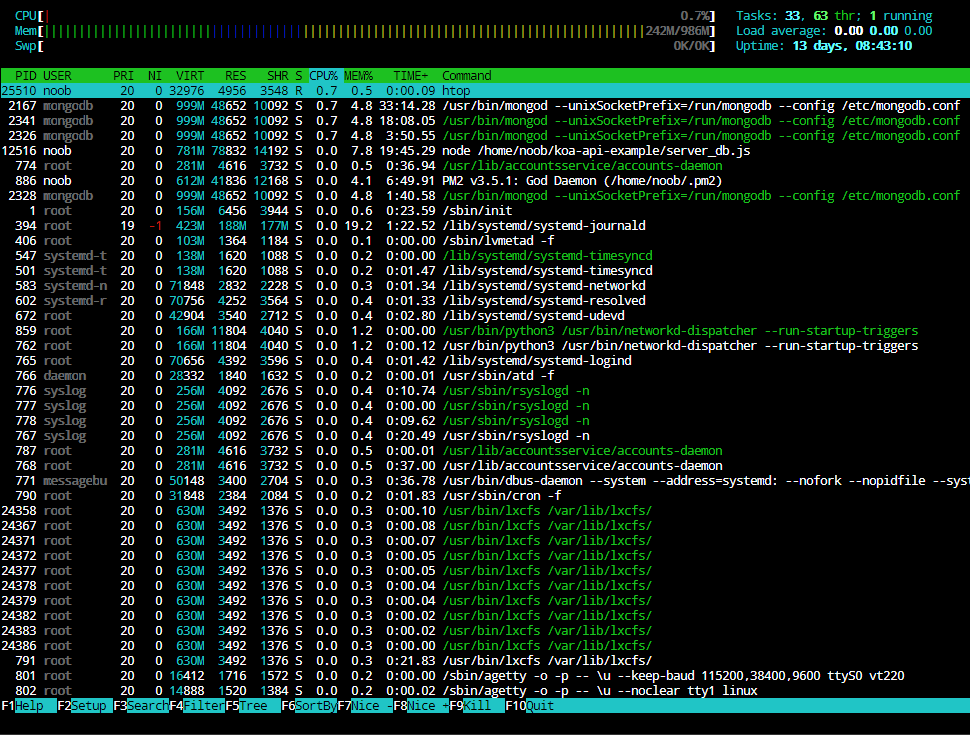The width and height of the screenshot is (970, 735).
Task: Select the systemd-udevd process row
Action: coord(485,316)
